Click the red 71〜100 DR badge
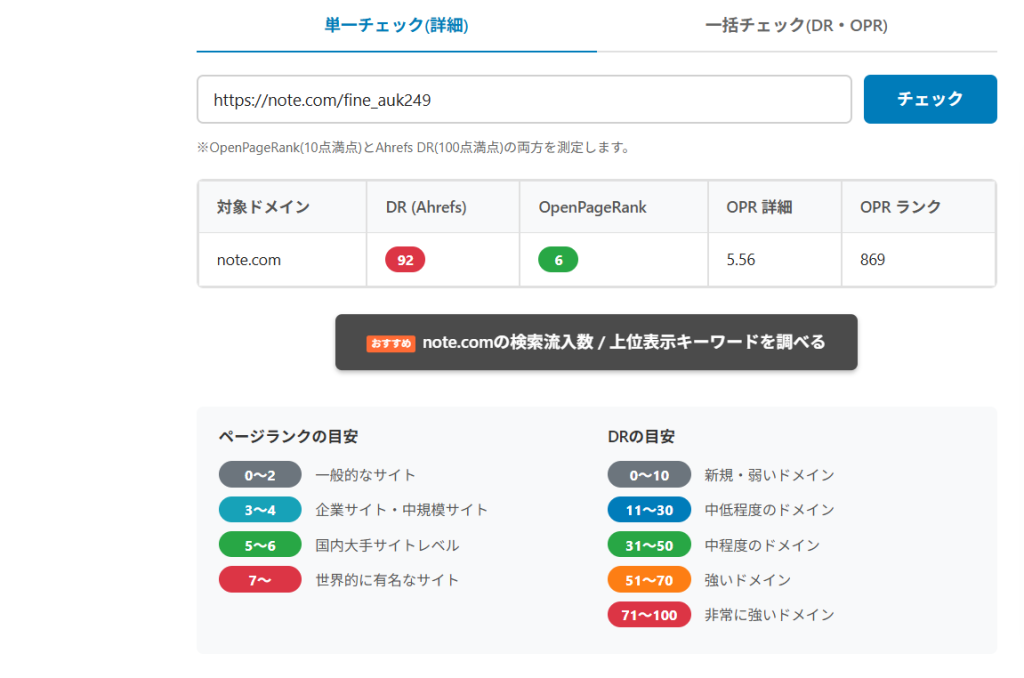Screen dimensions: 1024x678 (649, 615)
